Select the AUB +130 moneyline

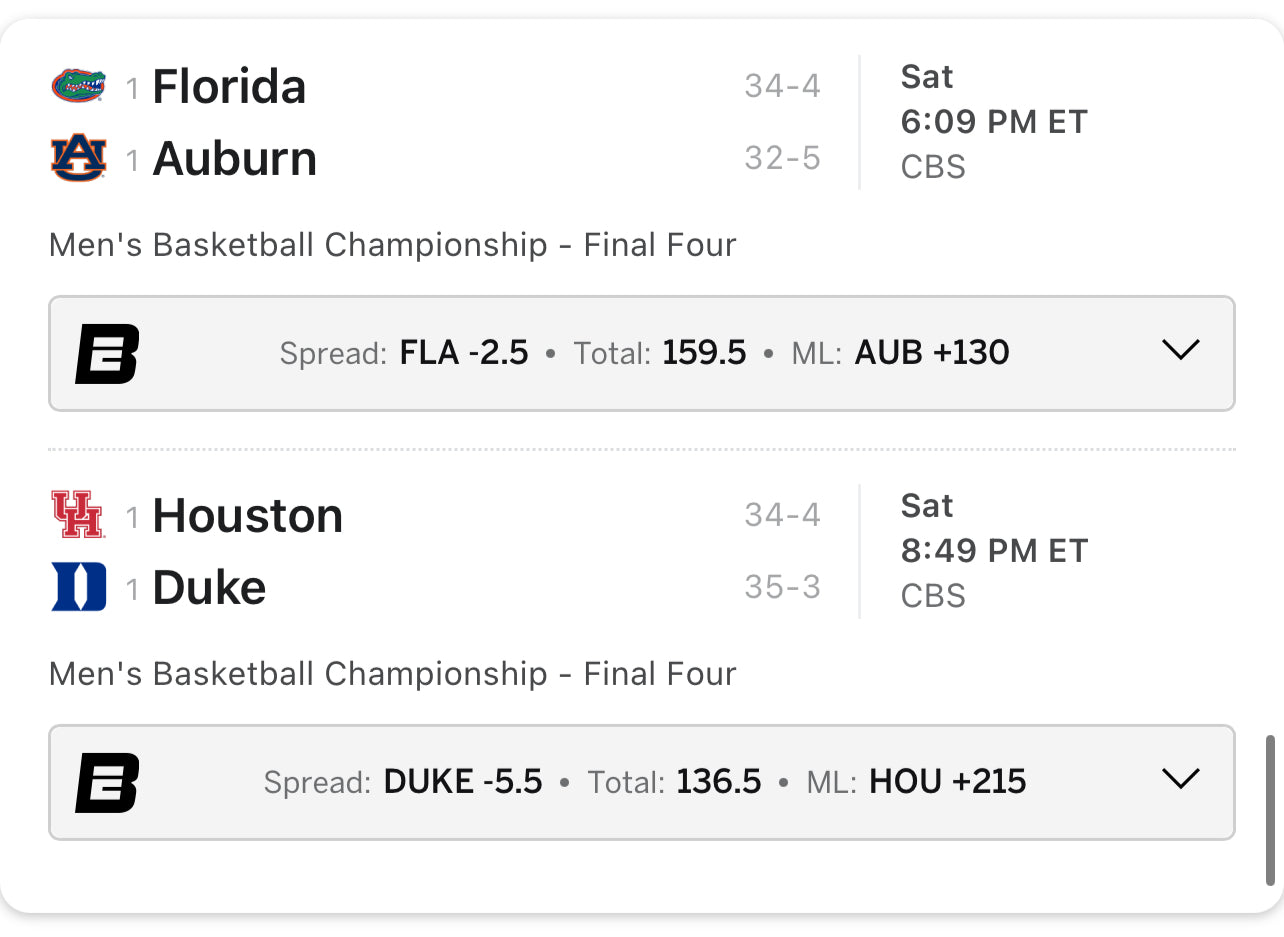pos(932,353)
